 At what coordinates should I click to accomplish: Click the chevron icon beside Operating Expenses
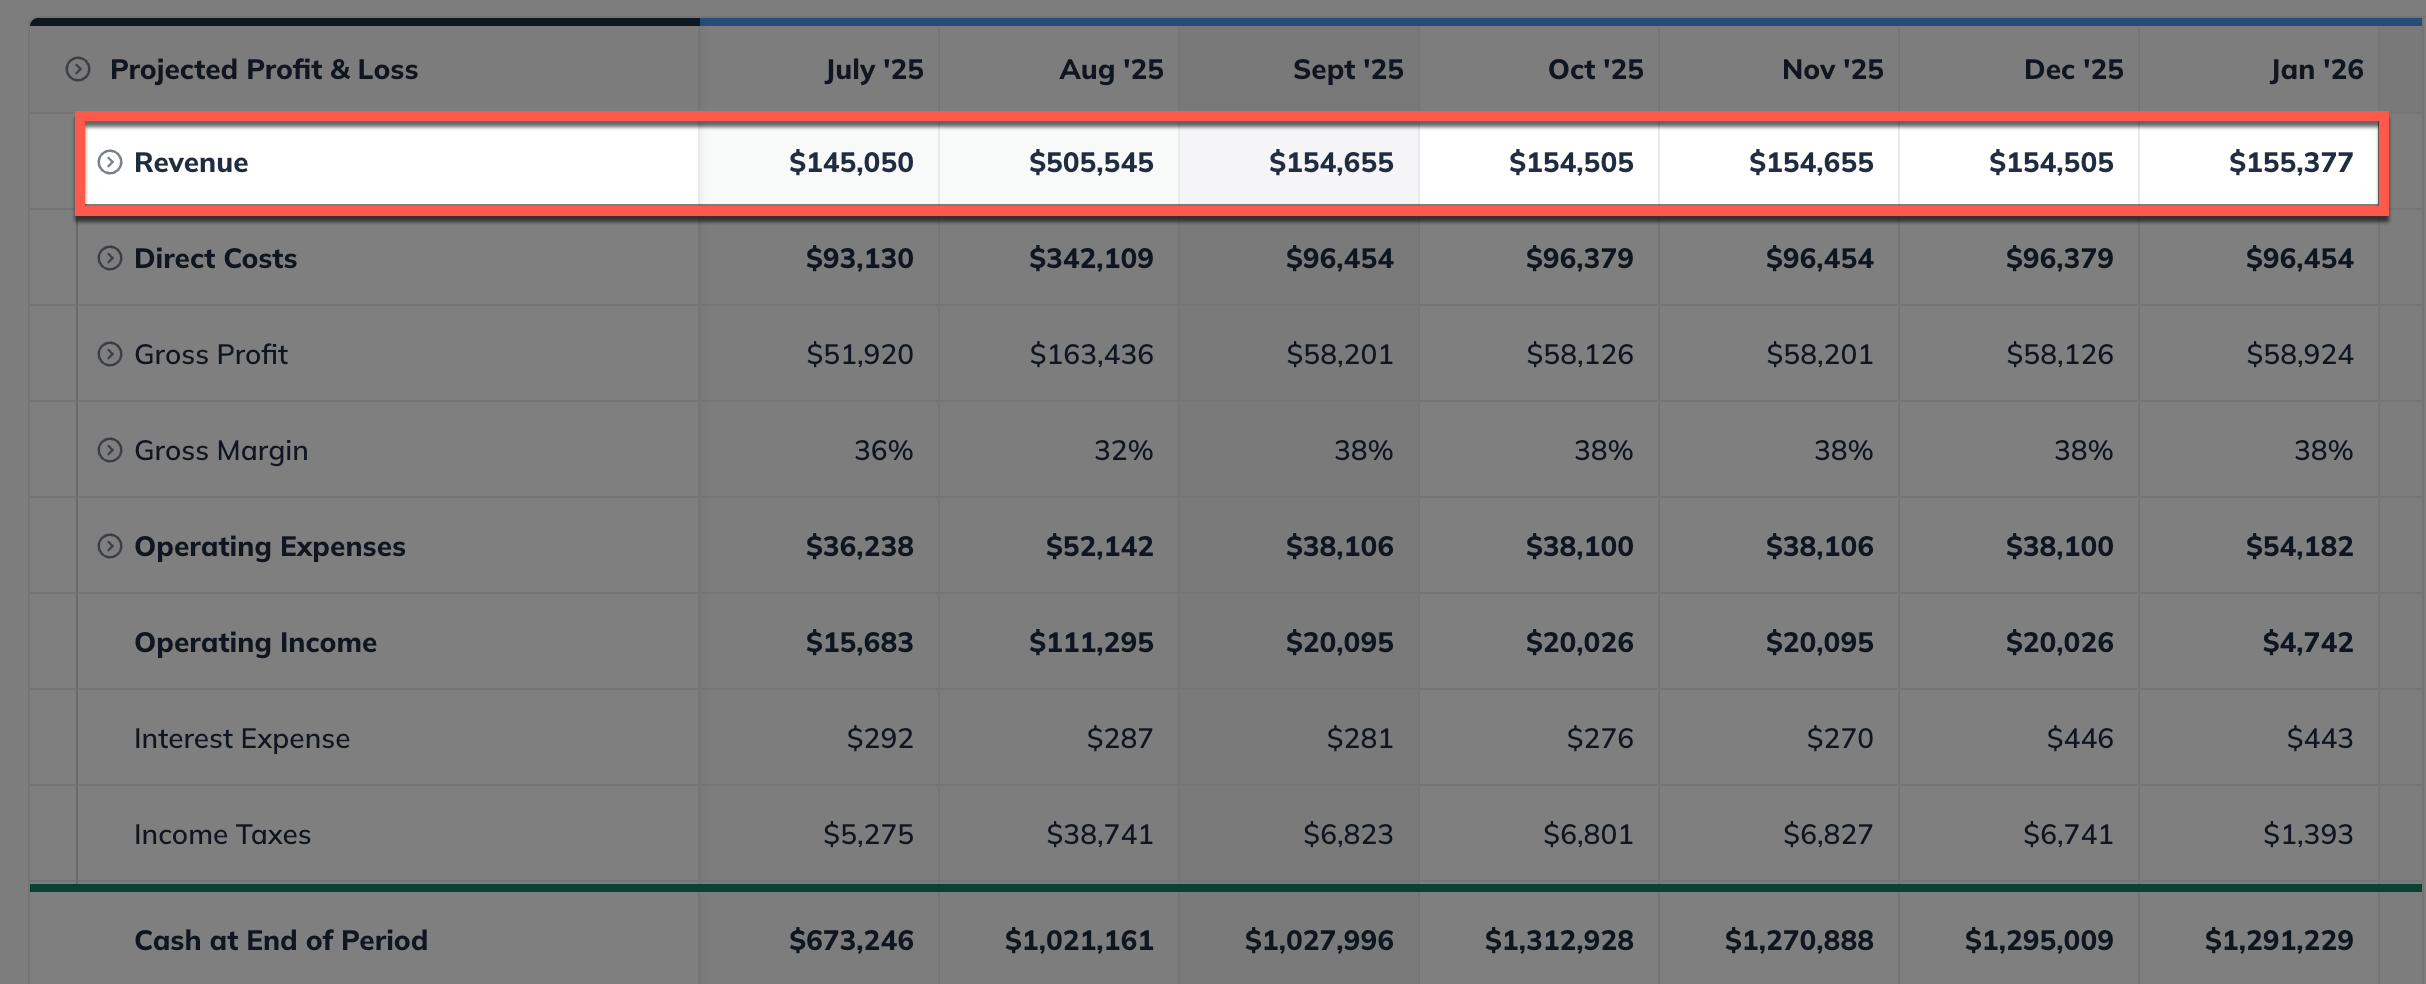(x=110, y=546)
